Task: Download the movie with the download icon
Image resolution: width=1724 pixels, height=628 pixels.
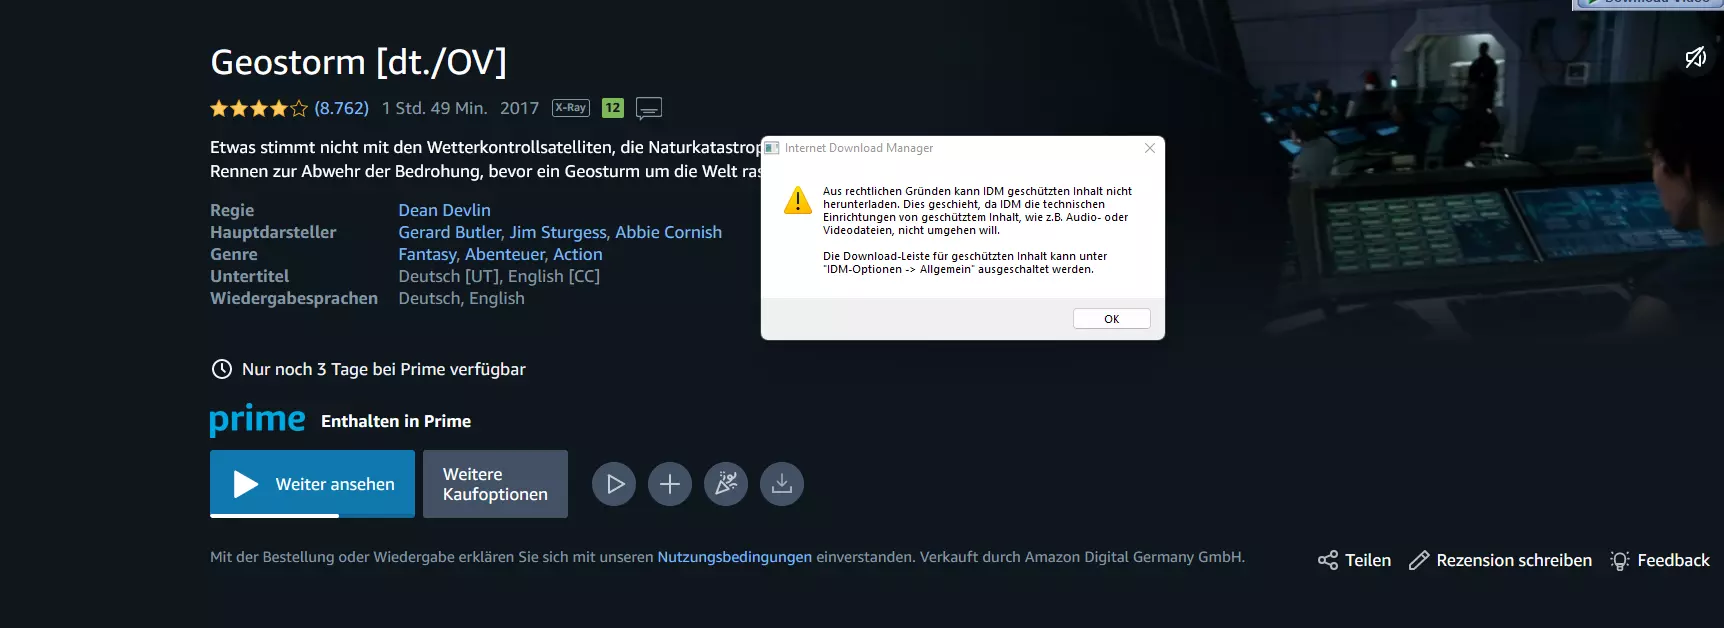Action: (x=782, y=484)
